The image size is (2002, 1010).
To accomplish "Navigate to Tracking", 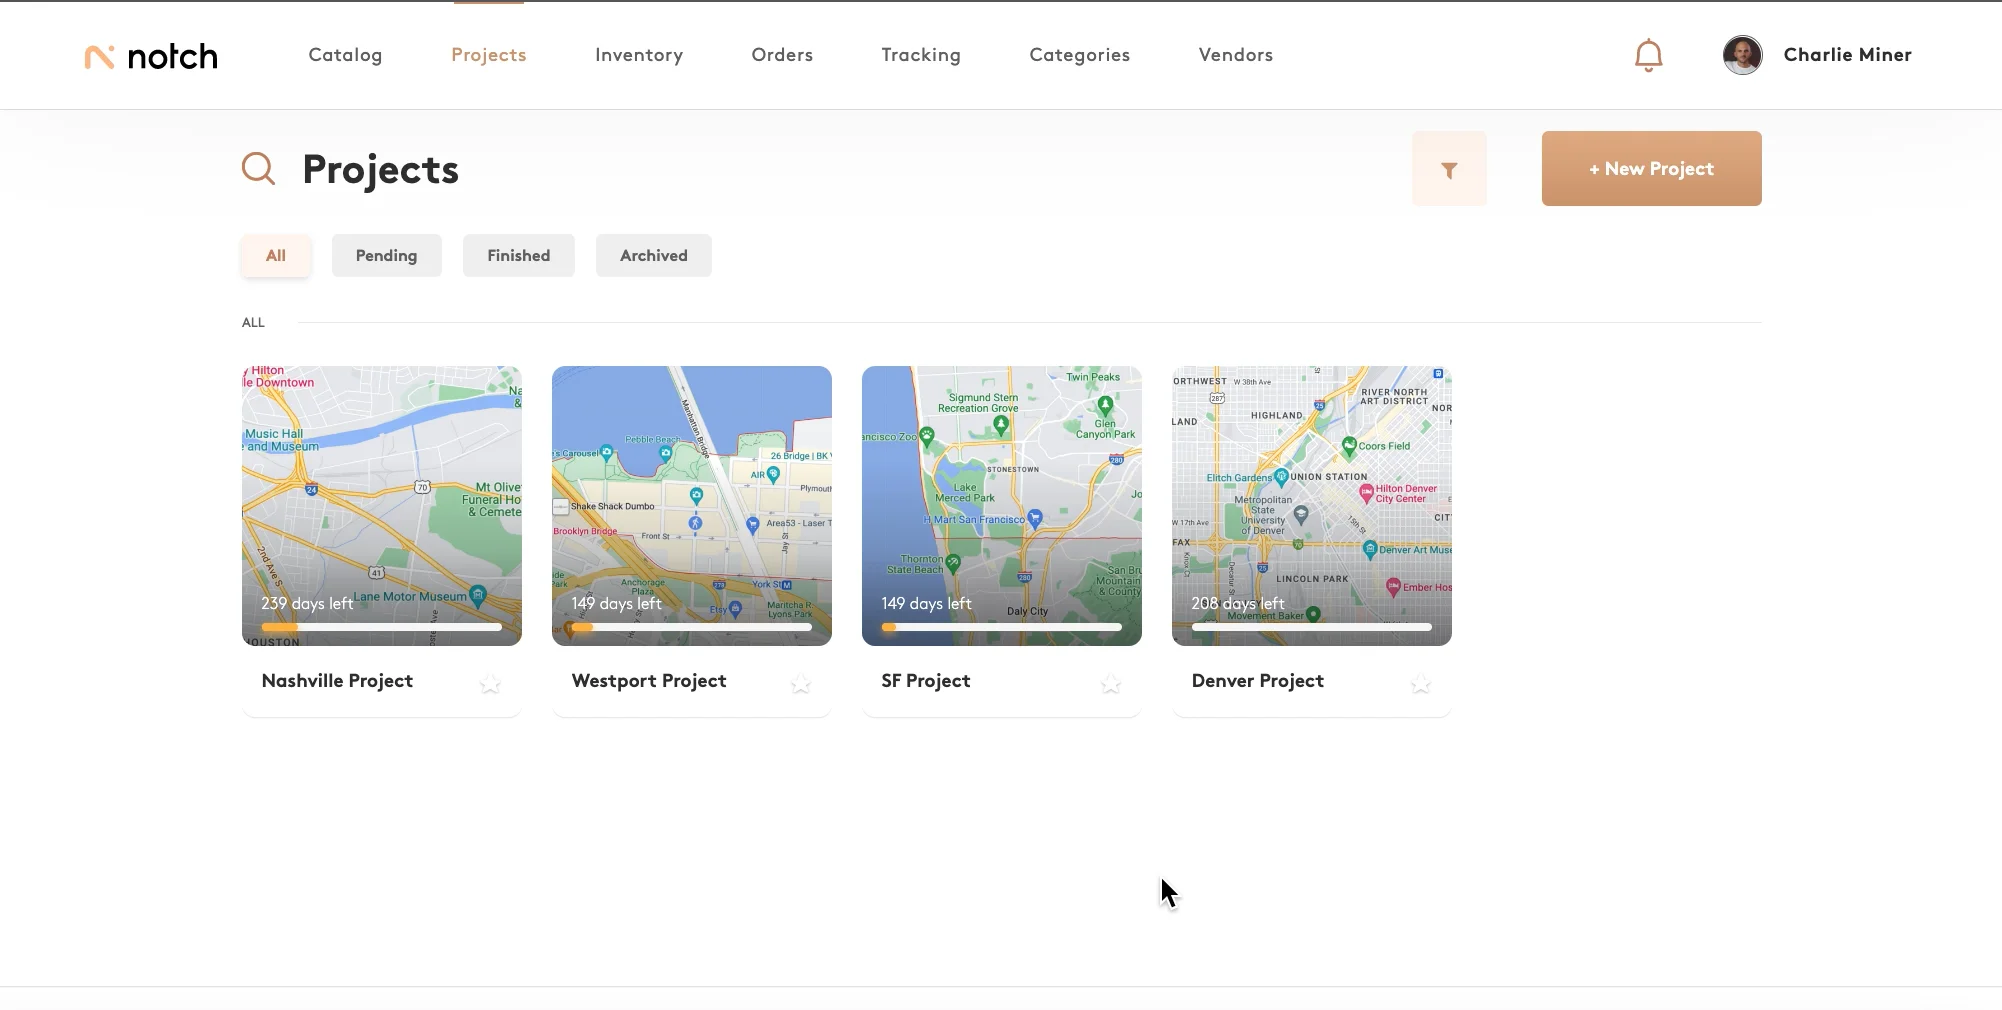I will [921, 55].
